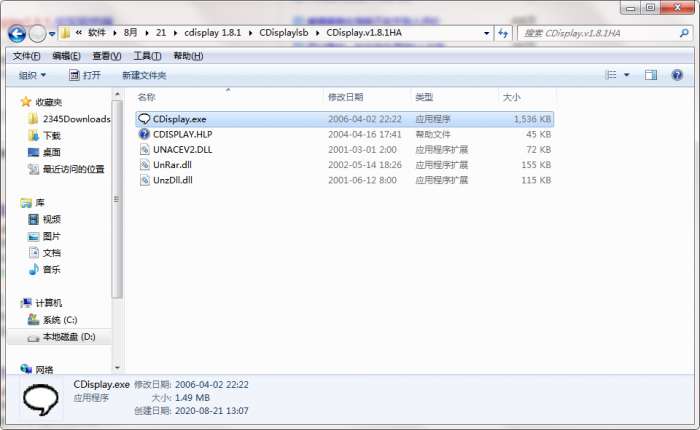Click 新建文件夹 in toolbar
The height and width of the screenshot is (430, 700).
[x=144, y=75]
